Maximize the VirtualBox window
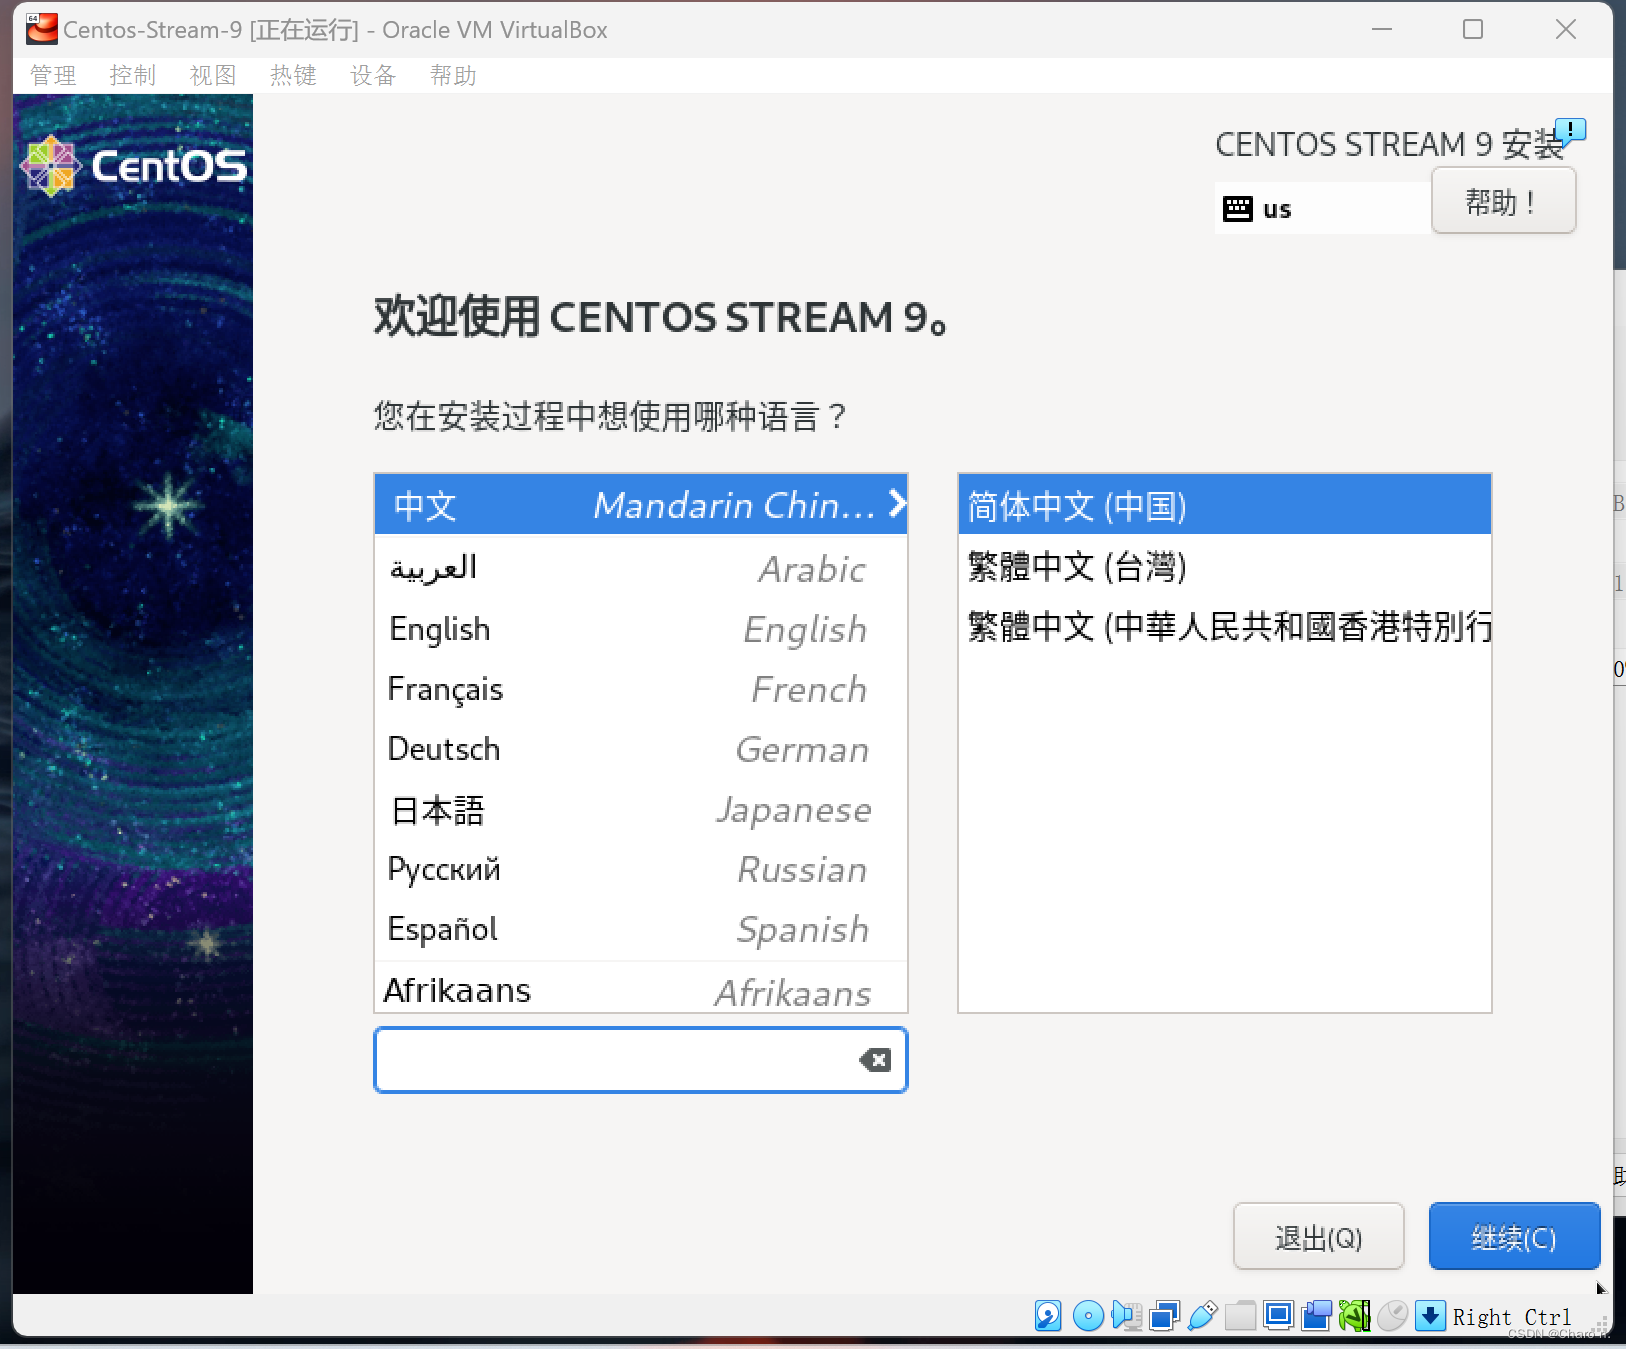Screen dimensions: 1626x1349 click(1473, 29)
